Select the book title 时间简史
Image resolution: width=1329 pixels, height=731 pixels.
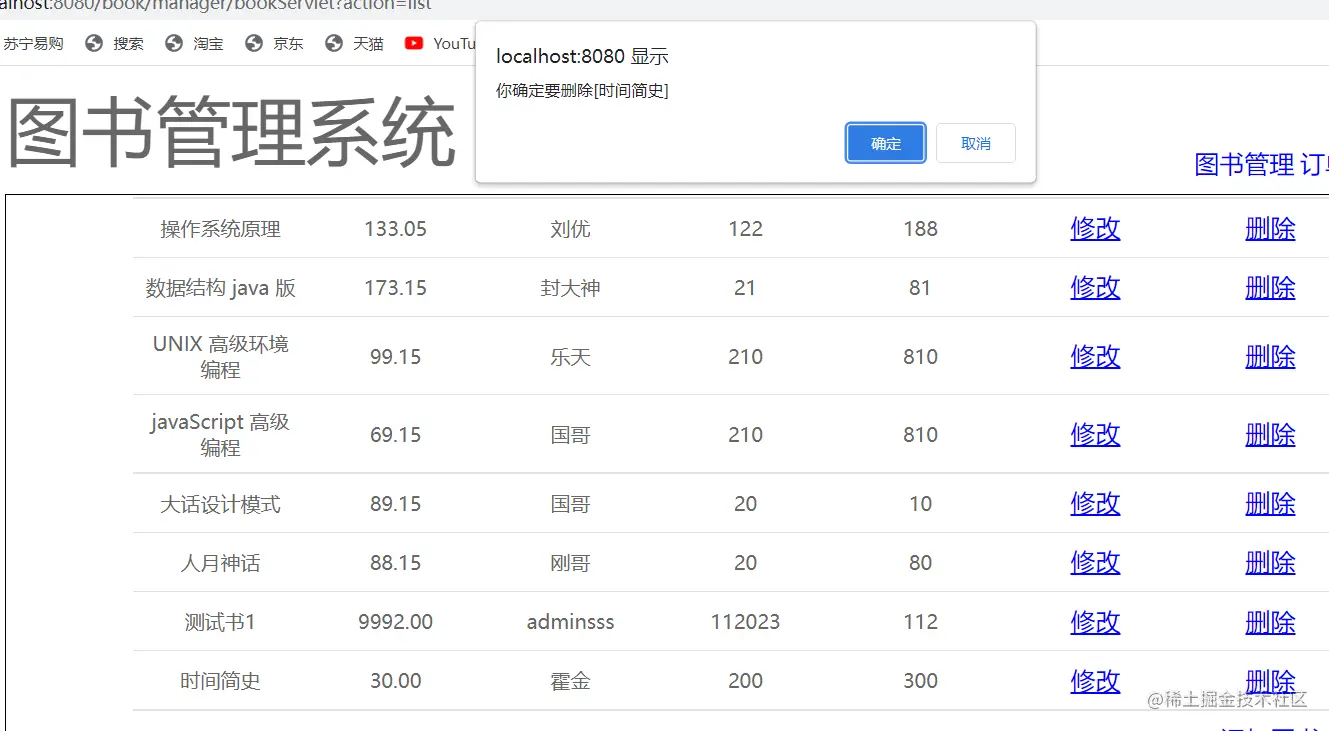[x=220, y=681]
